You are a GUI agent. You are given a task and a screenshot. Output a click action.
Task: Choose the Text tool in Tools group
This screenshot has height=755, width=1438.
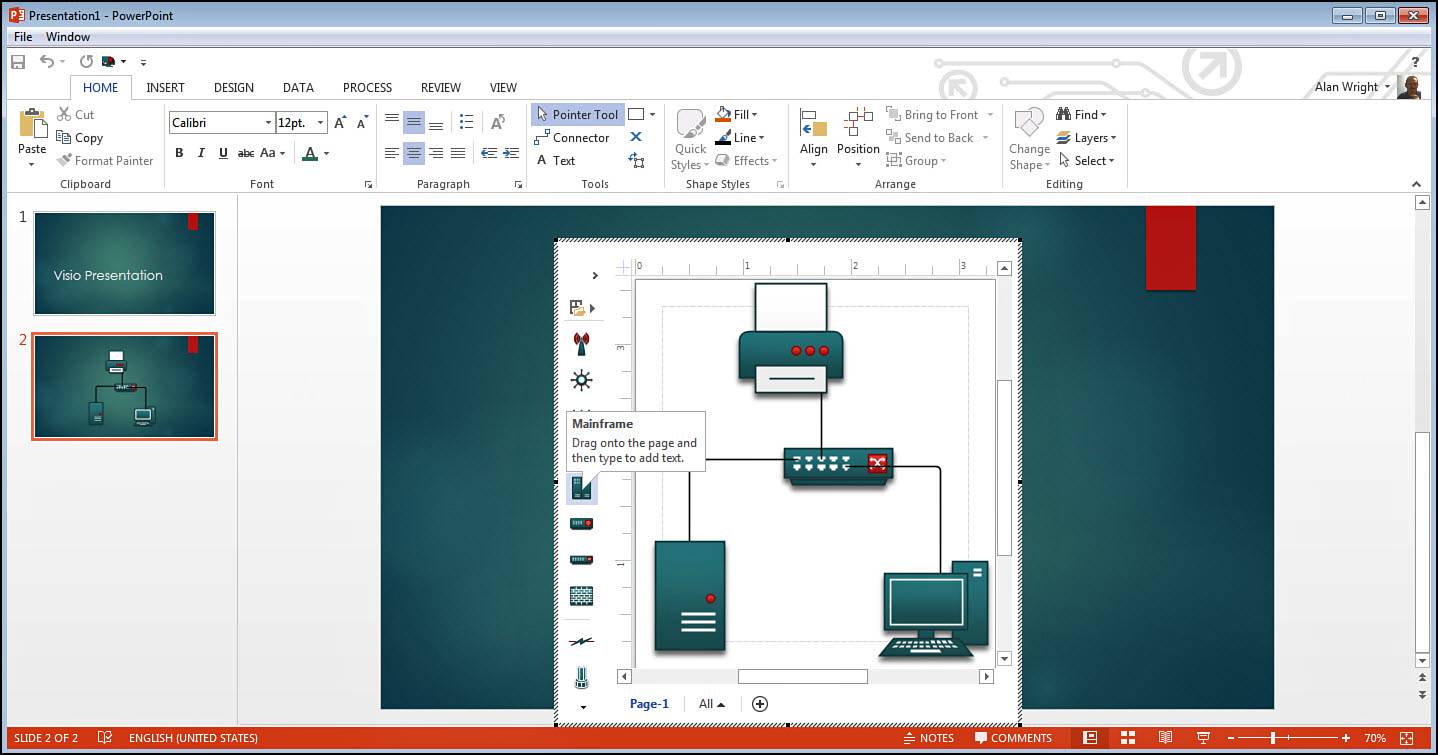tap(555, 160)
